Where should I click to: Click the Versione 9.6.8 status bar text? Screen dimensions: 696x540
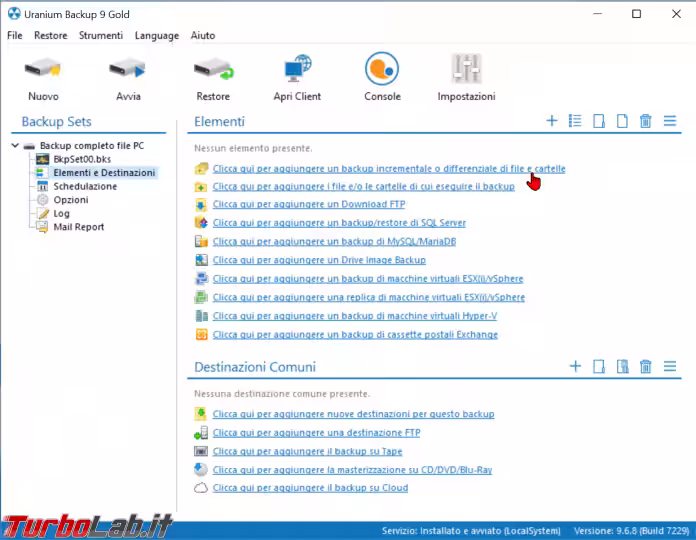[632, 531]
